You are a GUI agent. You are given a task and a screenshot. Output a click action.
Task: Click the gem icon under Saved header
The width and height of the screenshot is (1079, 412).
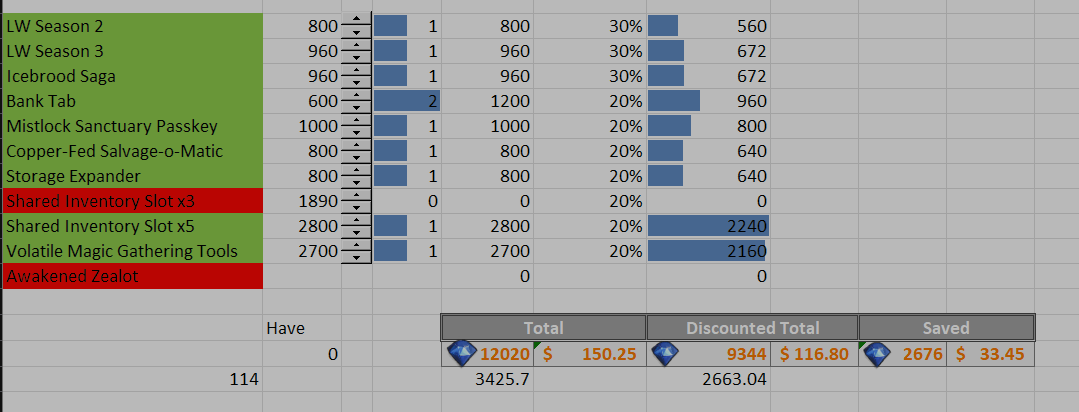(x=877, y=354)
